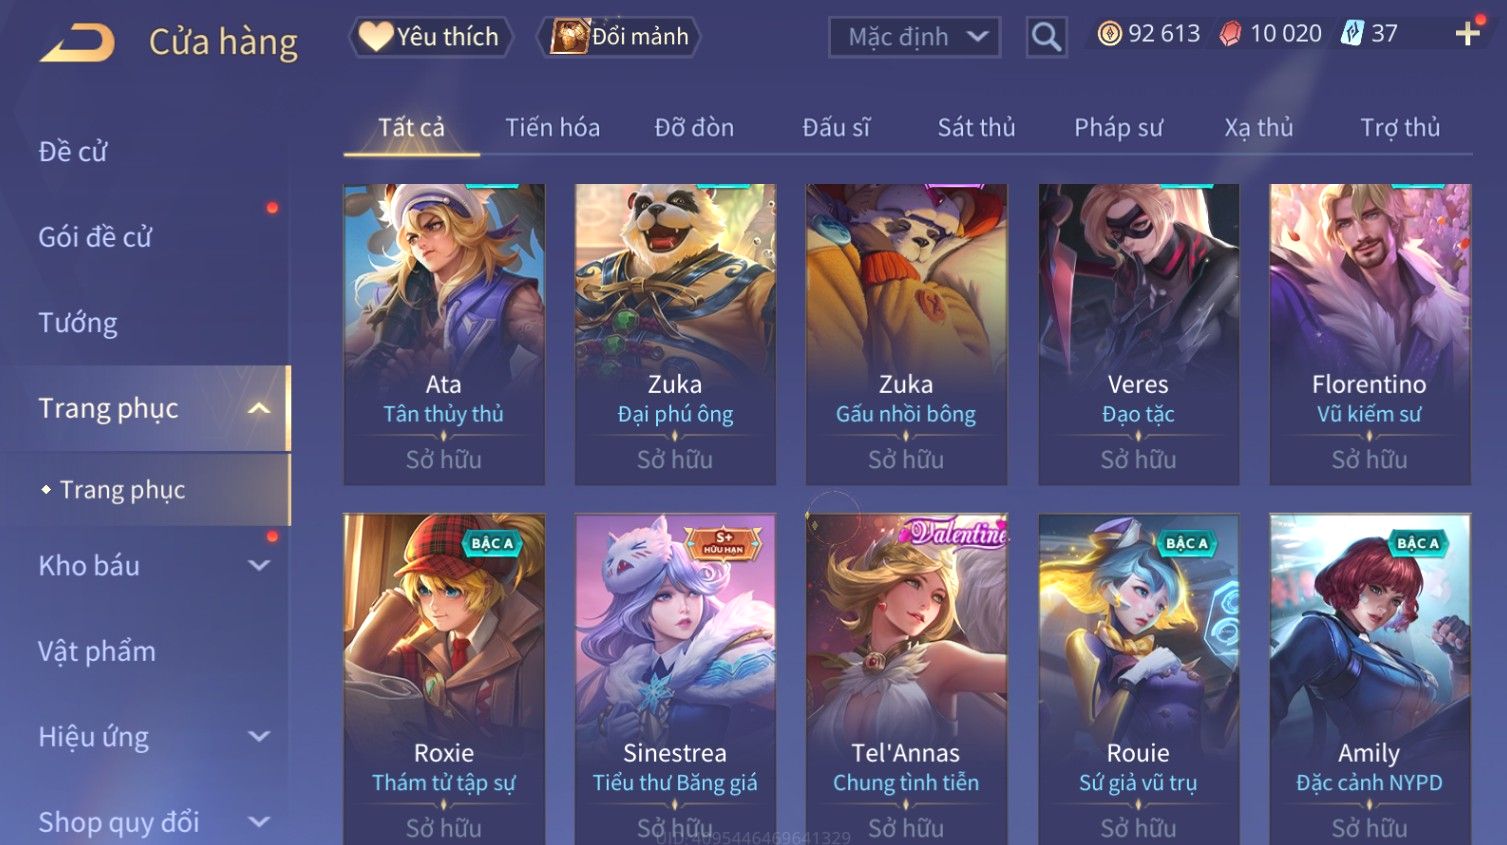Image resolution: width=1507 pixels, height=845 pixels.
Task: Select Tel'Annas Chung tình tiễn skin card
Action: click(x=906, y=680)
